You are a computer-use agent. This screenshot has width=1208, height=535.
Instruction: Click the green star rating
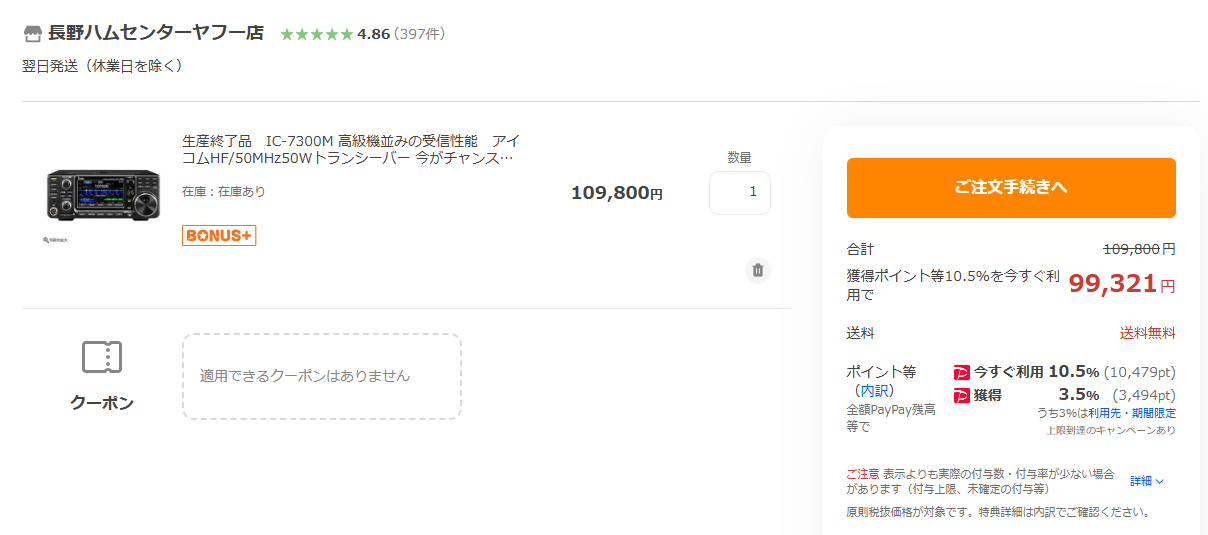[316, 34]
